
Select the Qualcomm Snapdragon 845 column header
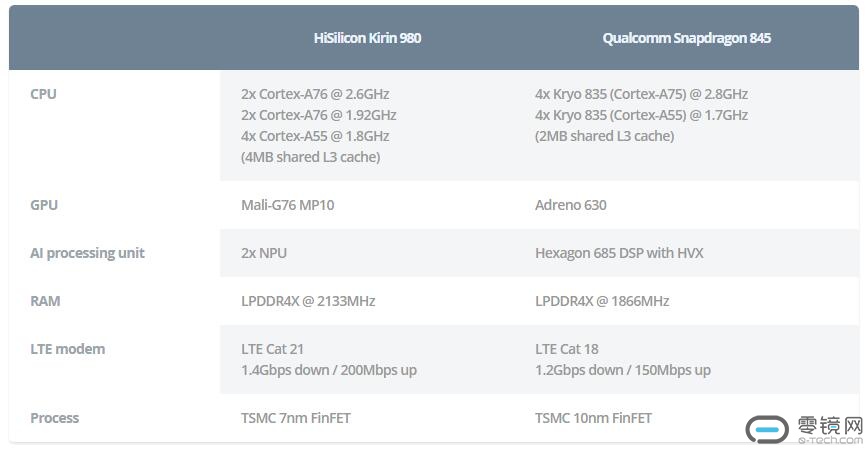point(686,38)
